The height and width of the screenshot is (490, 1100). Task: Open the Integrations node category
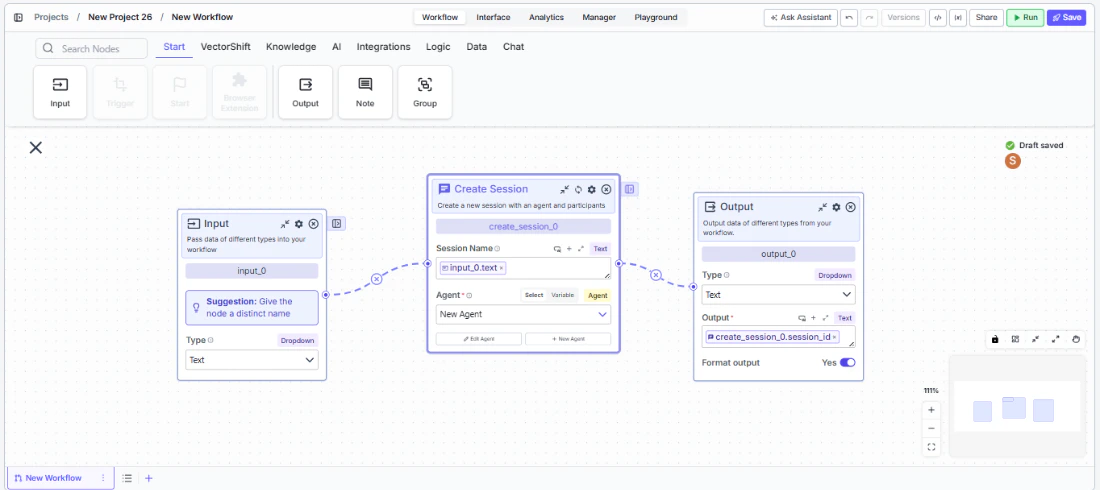coord(384,47)
